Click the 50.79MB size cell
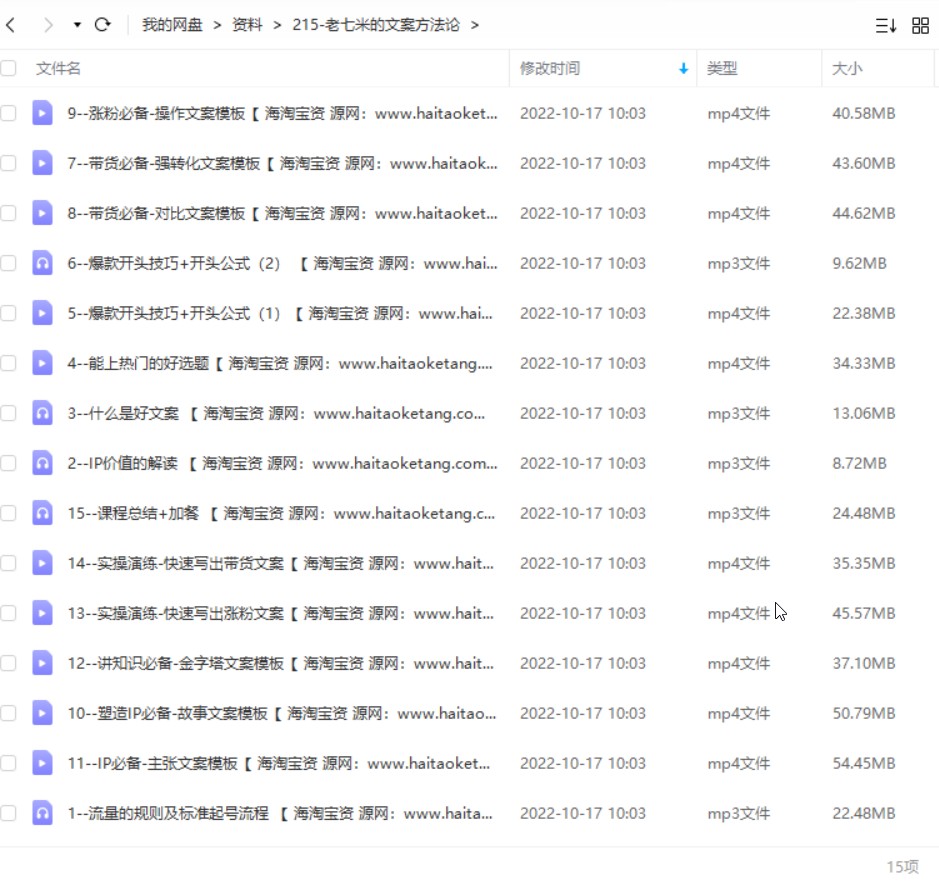 tap(864, 713)
